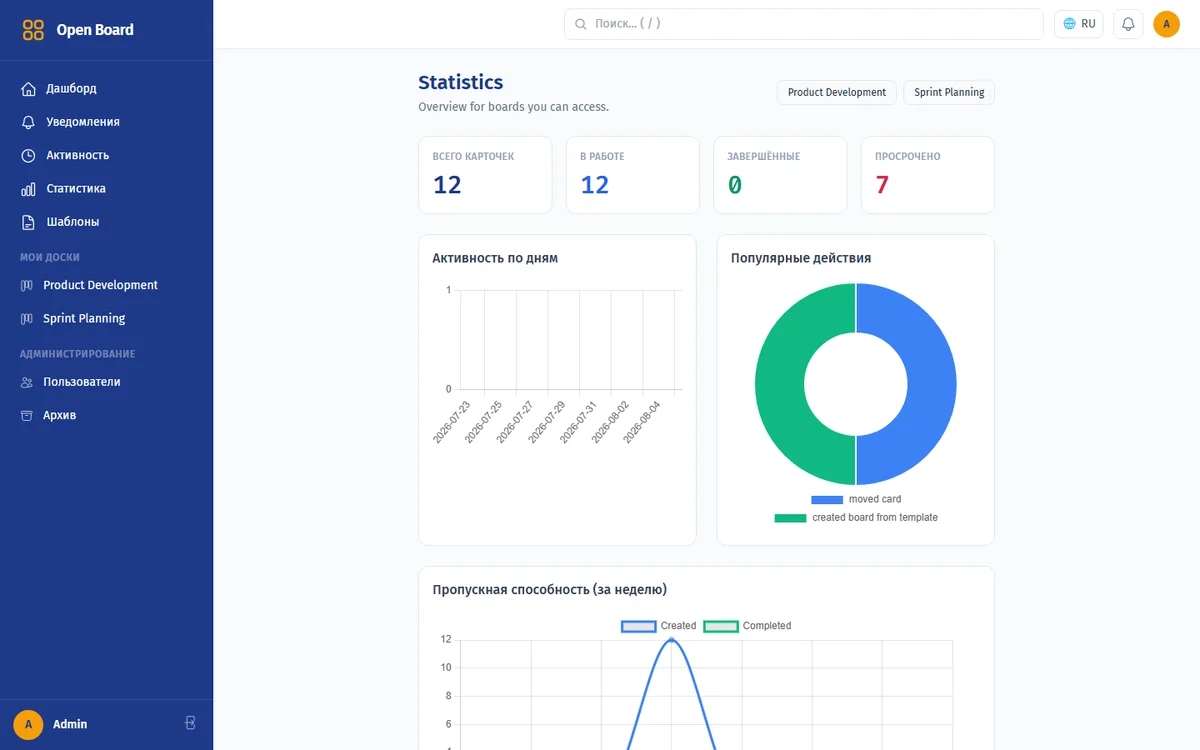Open Product Development board from sidebar
This screenshot has height=750, width=1200.
[x=106, y=285]
